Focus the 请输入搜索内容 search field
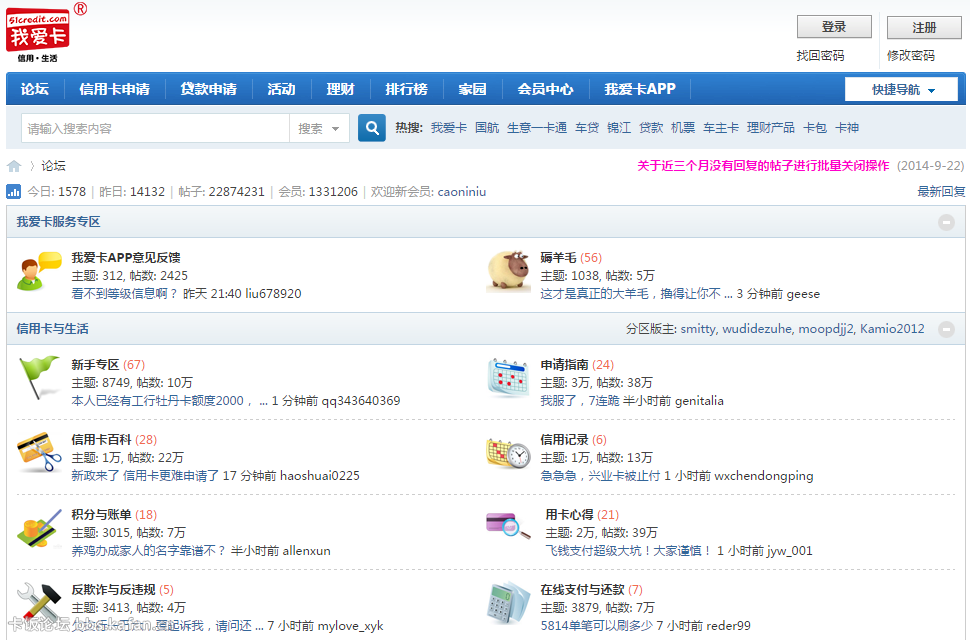The height and width of the screenshot is (640, 970). [155, 129]
